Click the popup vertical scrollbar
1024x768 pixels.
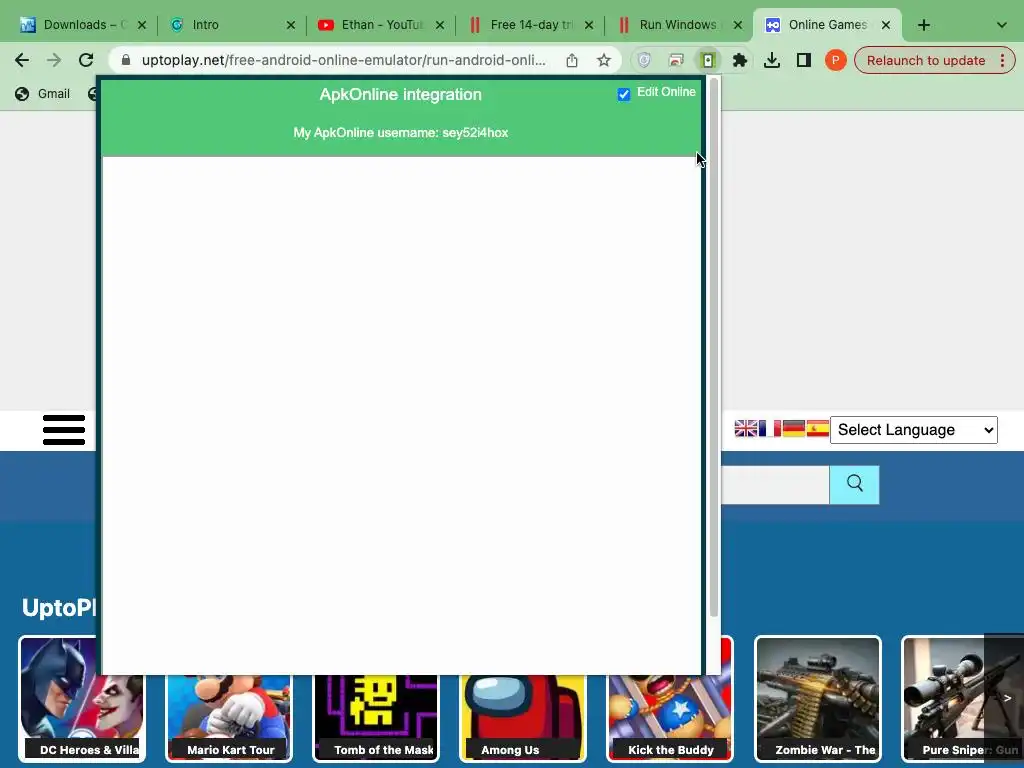click(x=714, y=346)
